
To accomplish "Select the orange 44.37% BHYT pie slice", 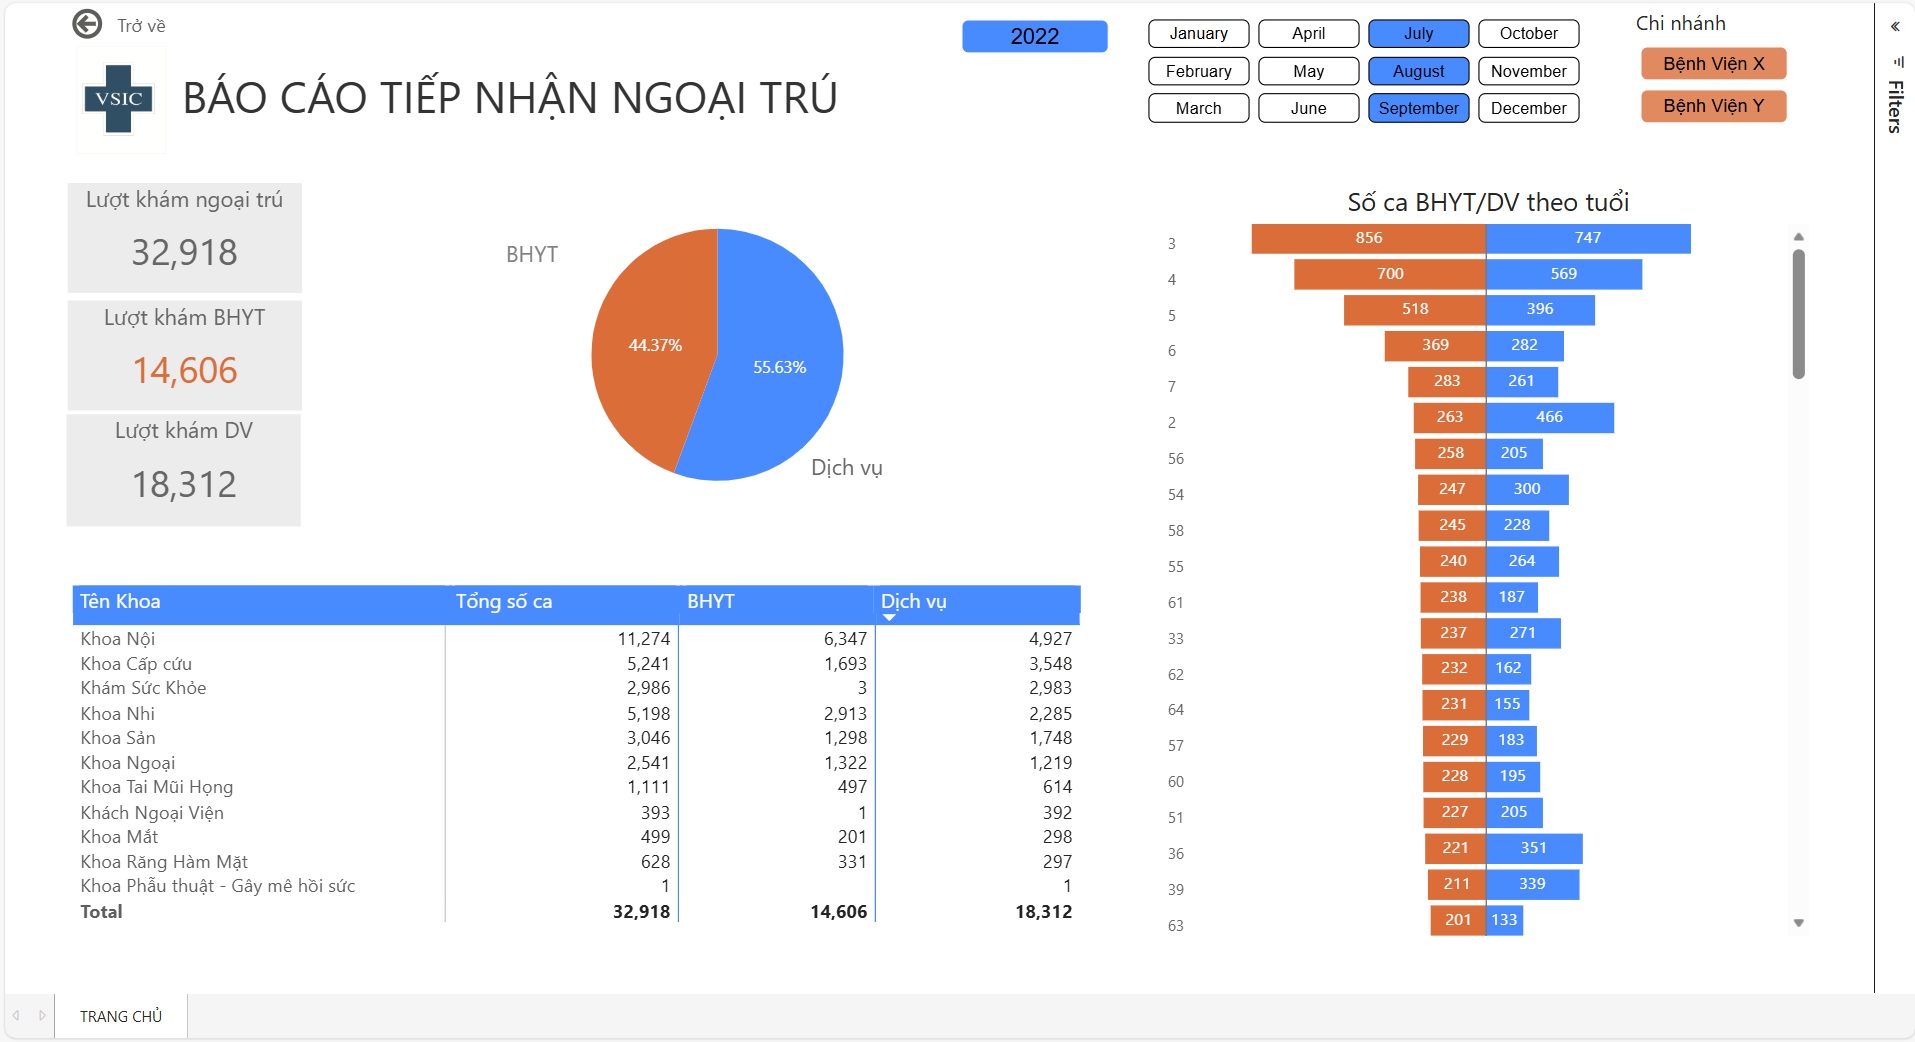I will (650, 345).
